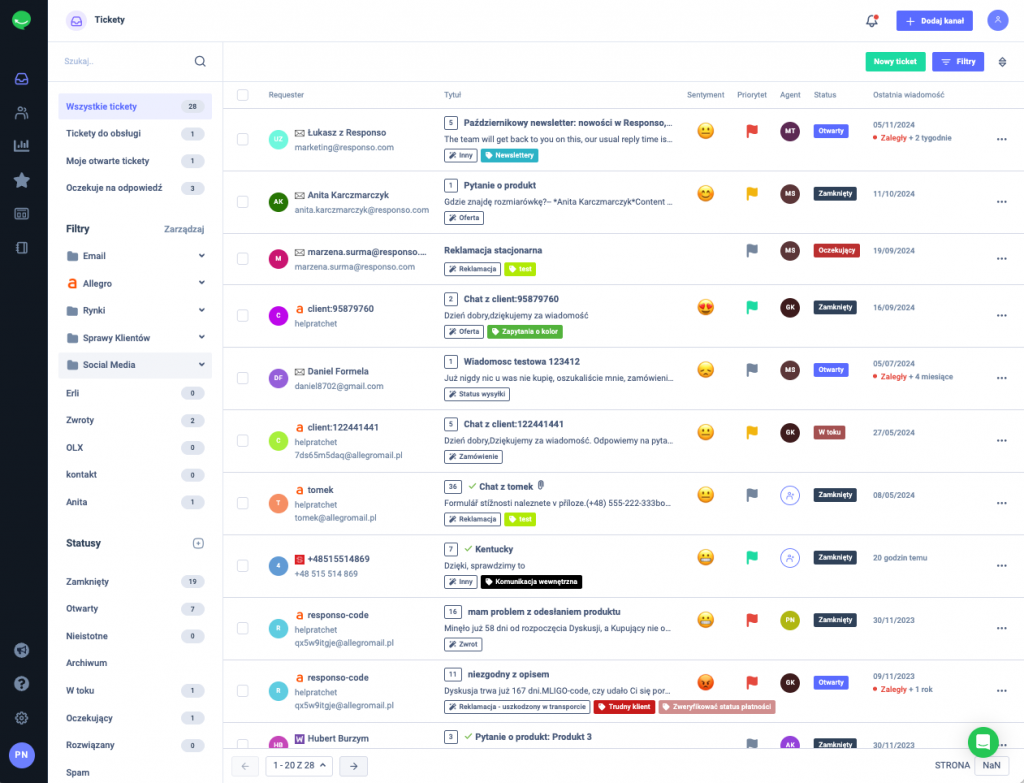
Task: Open the Tickets inbox icon in sidebar
Action: point(22,76)
